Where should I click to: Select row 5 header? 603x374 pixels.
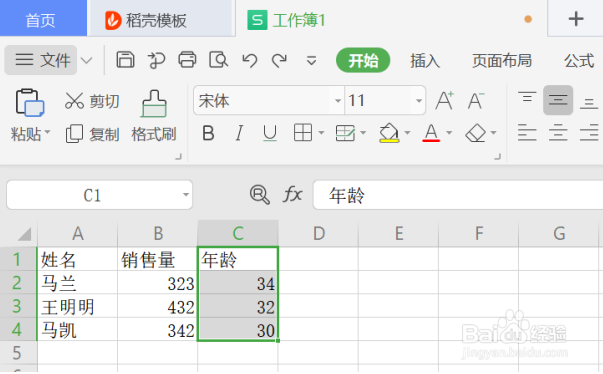[x=18, y=352]
